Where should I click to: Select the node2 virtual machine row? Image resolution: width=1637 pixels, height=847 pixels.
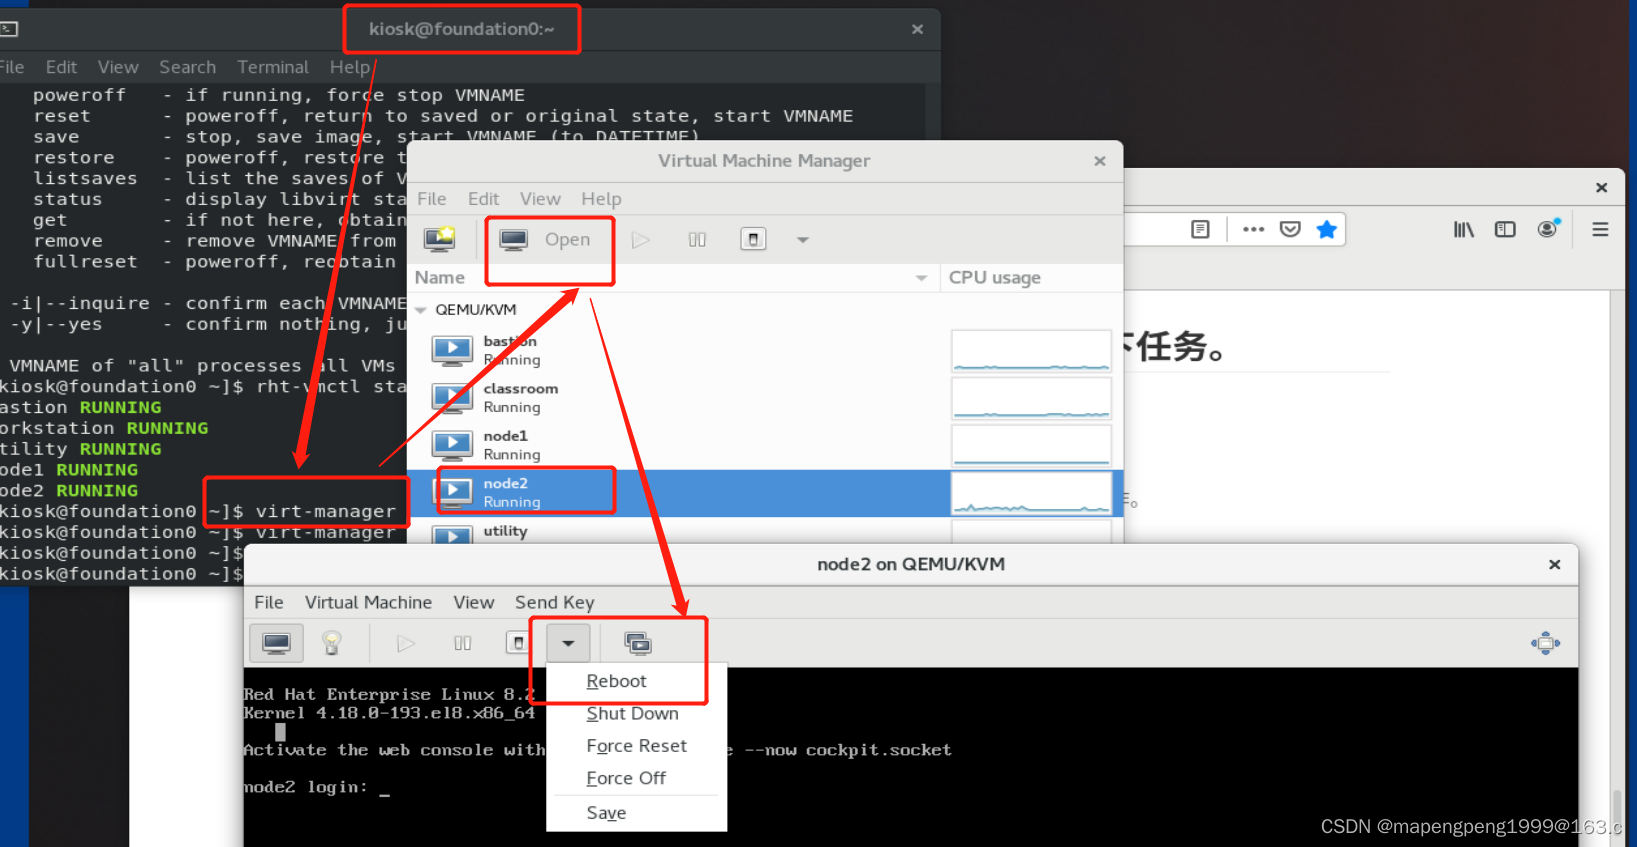765,493
